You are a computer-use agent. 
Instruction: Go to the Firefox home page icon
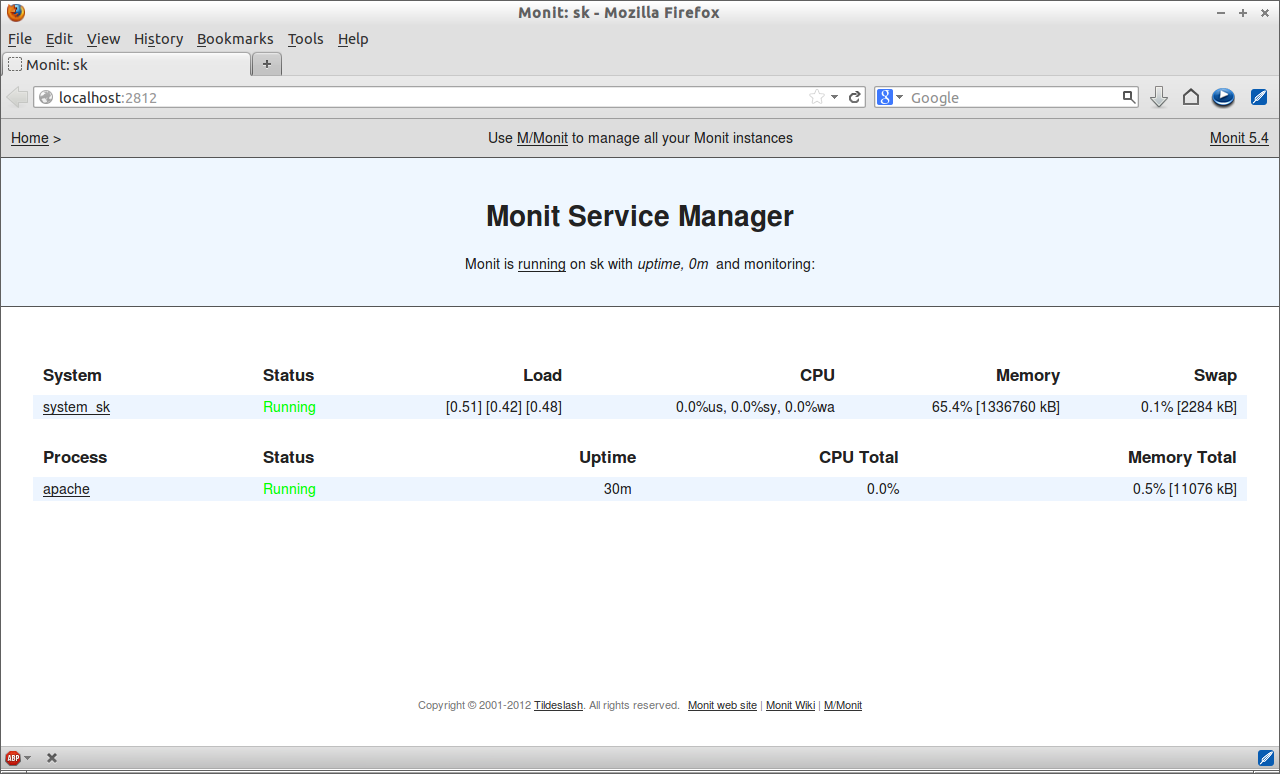pyautogui.click(x=1190, y=97)
